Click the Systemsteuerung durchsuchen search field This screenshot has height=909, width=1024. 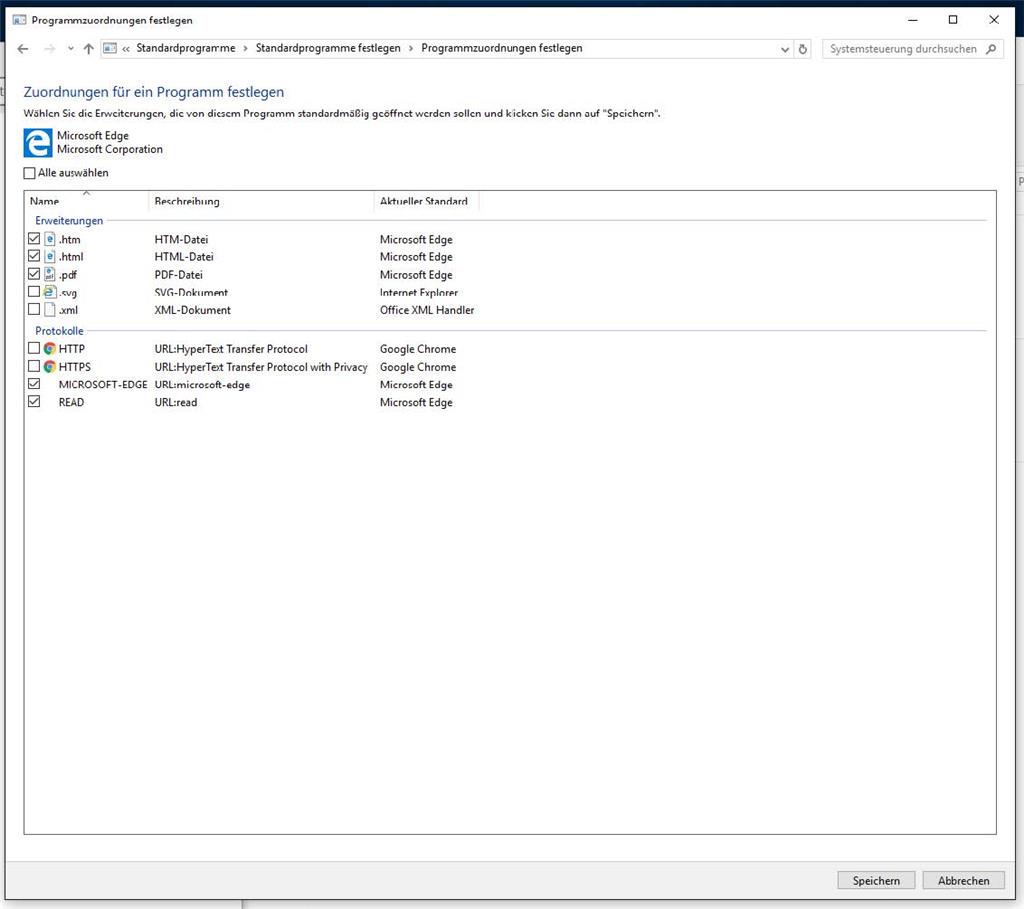pos(912,49)
